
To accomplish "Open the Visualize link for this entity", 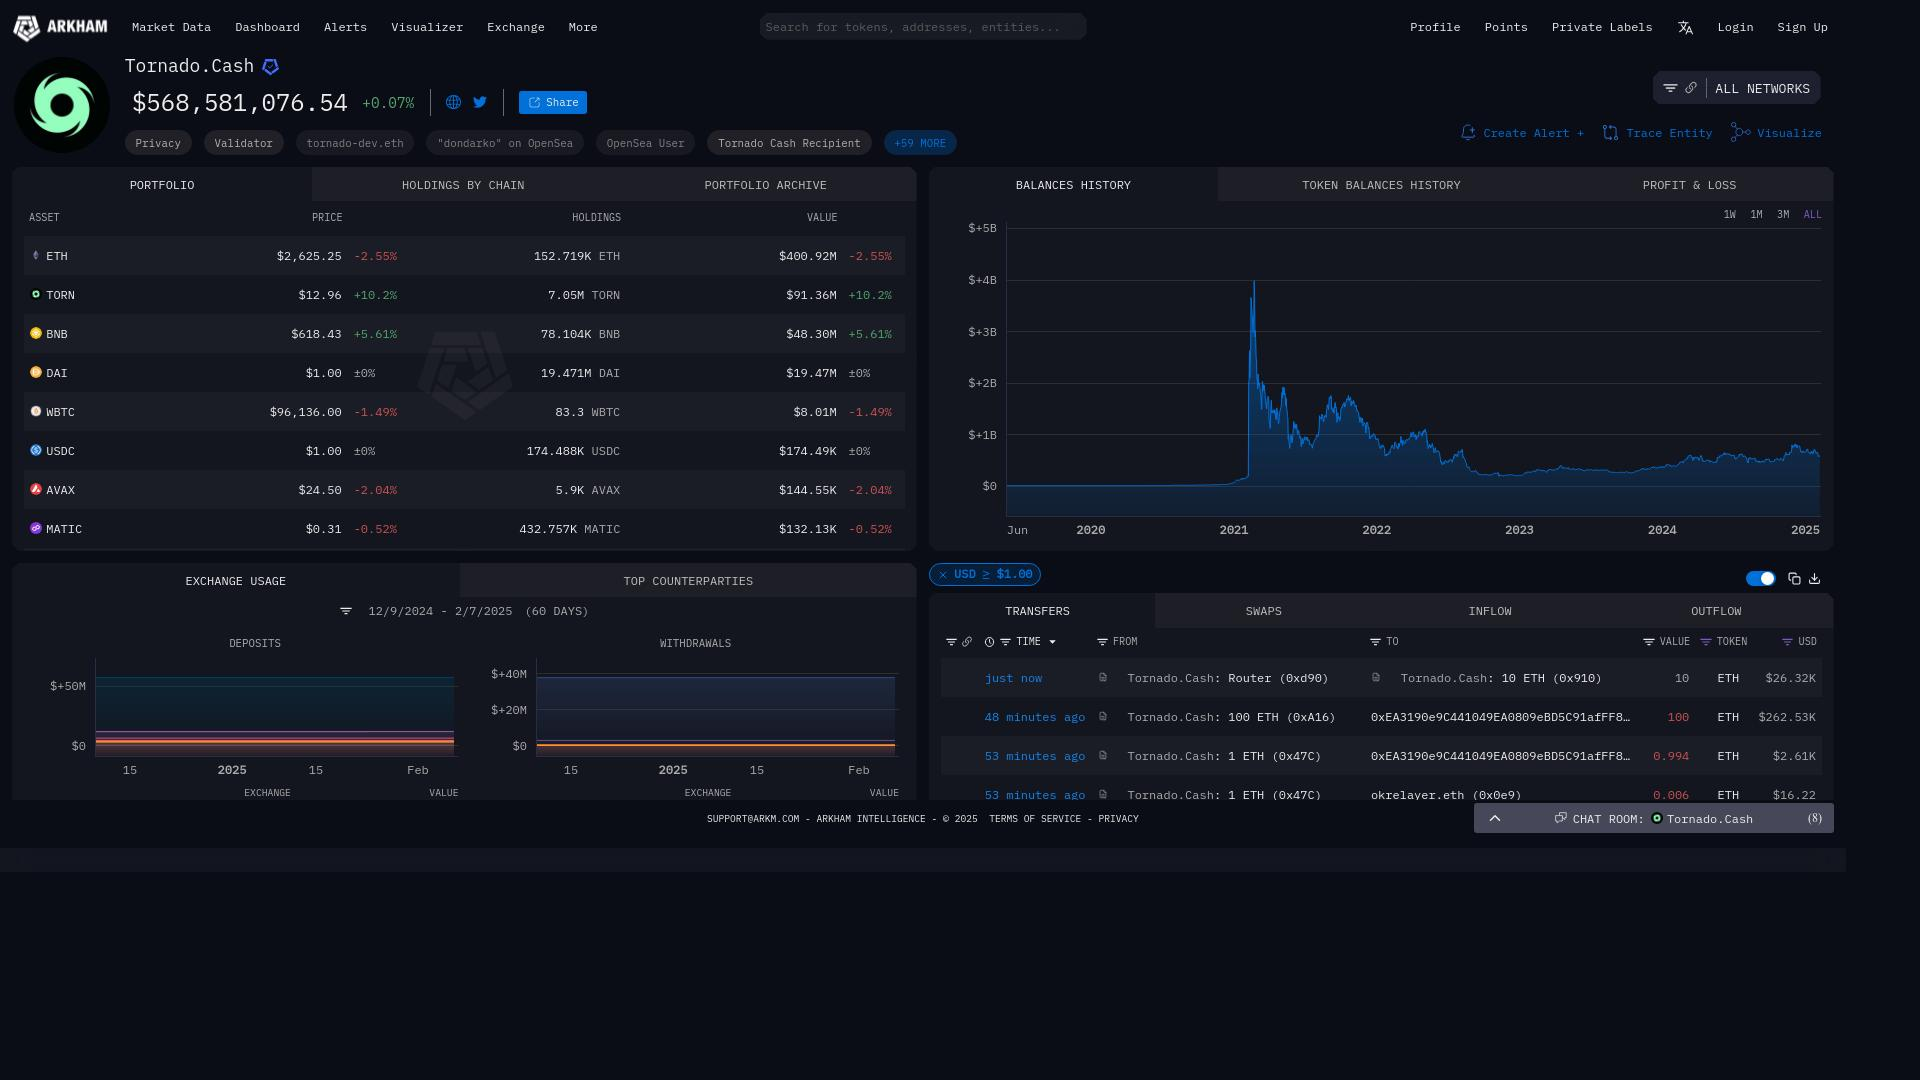I will (x=1776, y=133).
